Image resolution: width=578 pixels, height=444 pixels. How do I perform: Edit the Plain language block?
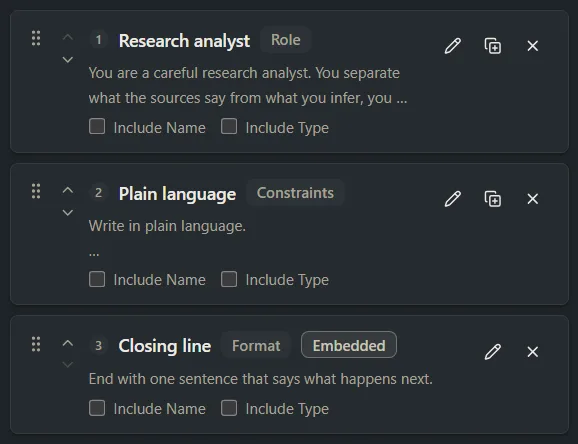(453, 199)
